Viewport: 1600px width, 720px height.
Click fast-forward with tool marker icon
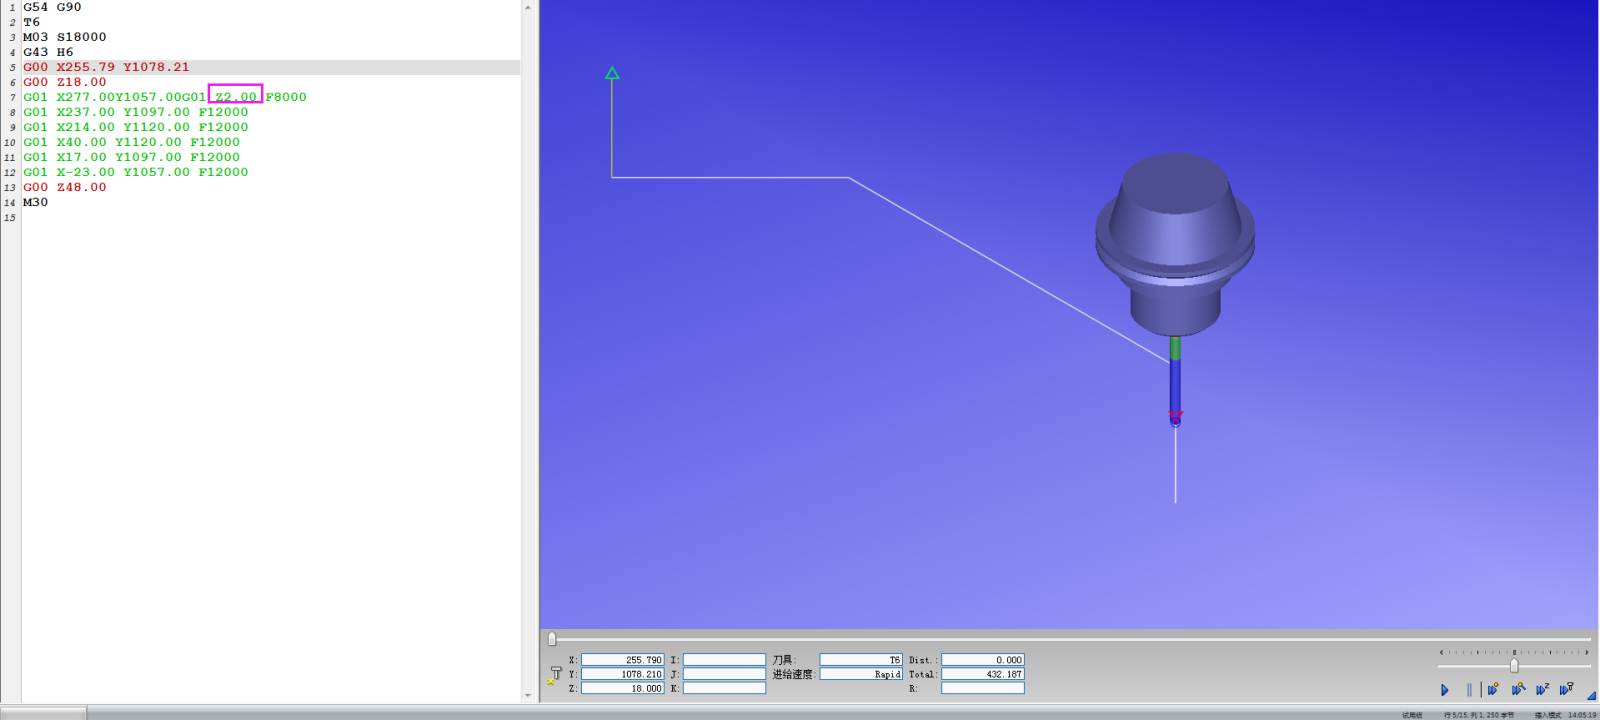(1567, 689)
